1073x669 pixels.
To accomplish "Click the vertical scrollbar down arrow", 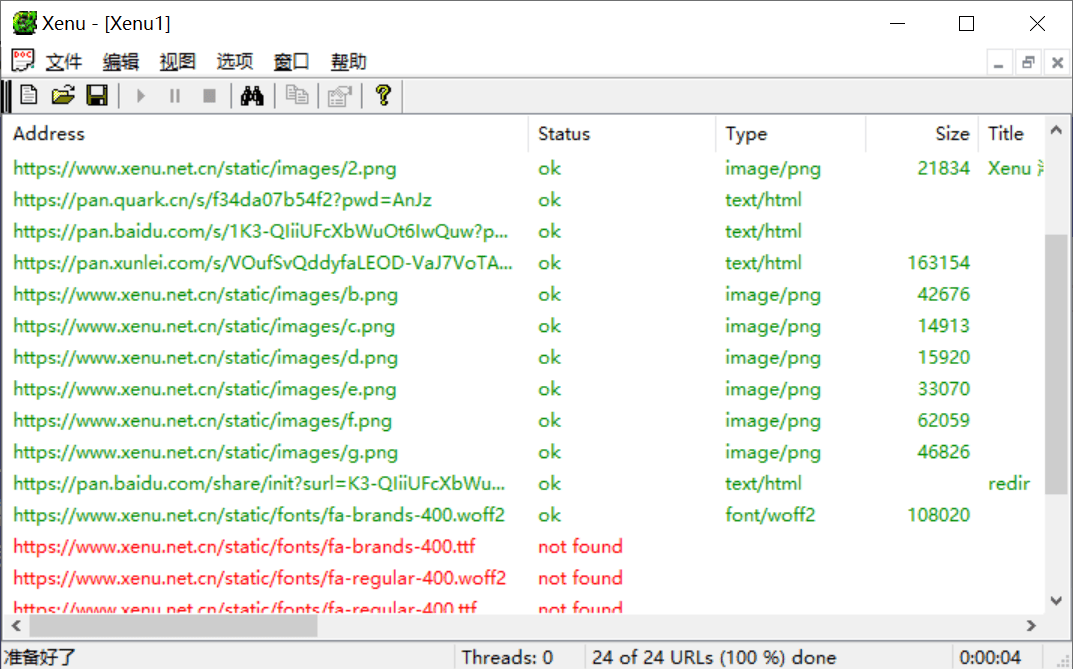I will 1056,601.
